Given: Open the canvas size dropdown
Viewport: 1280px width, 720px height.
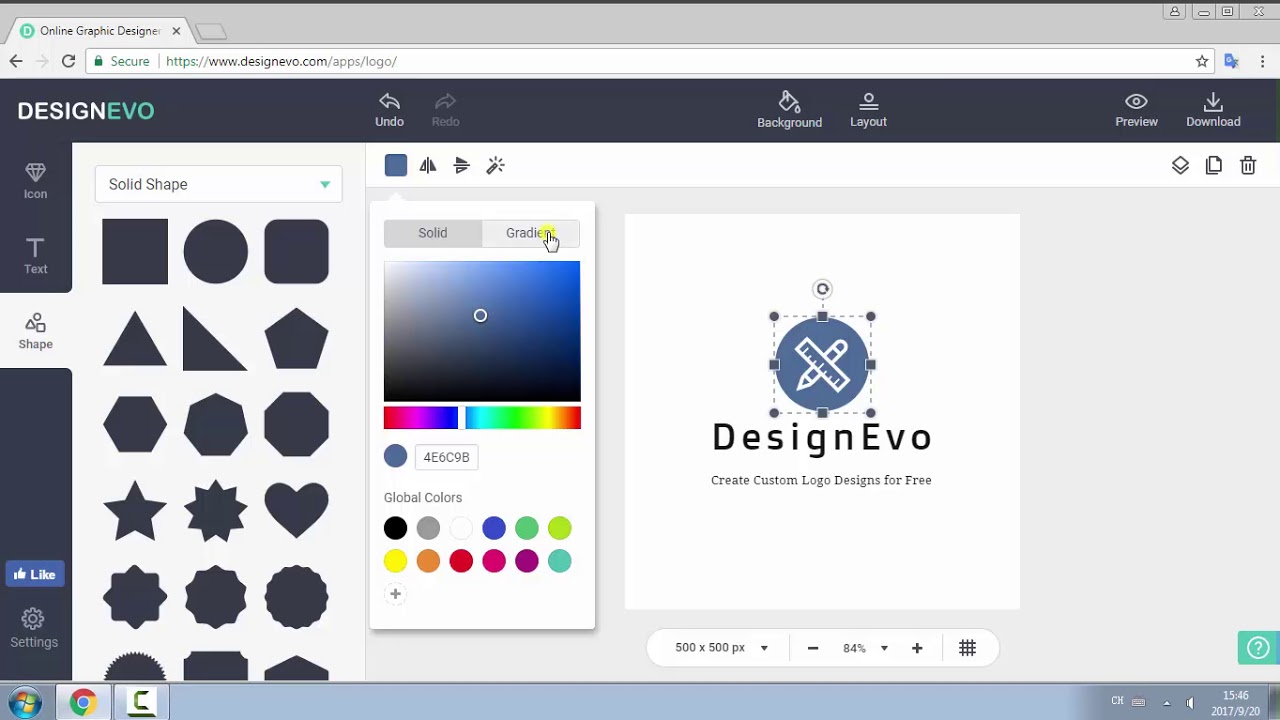Looking at the screenshot, I should pyautogui.click(x=720, y=648).
